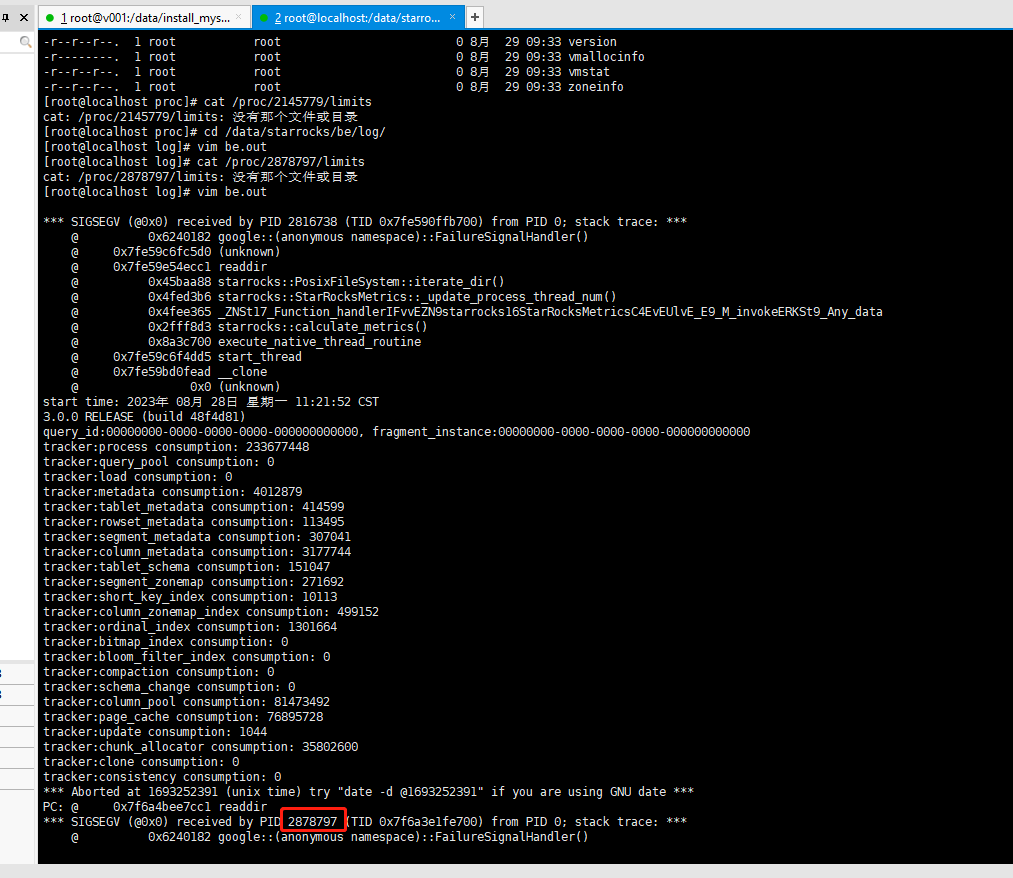Image resolution: width=1013 pixels, height=878 pixels.
Task: Switch to tab 2 root@localhost session
Action: [x=357, y=17]
